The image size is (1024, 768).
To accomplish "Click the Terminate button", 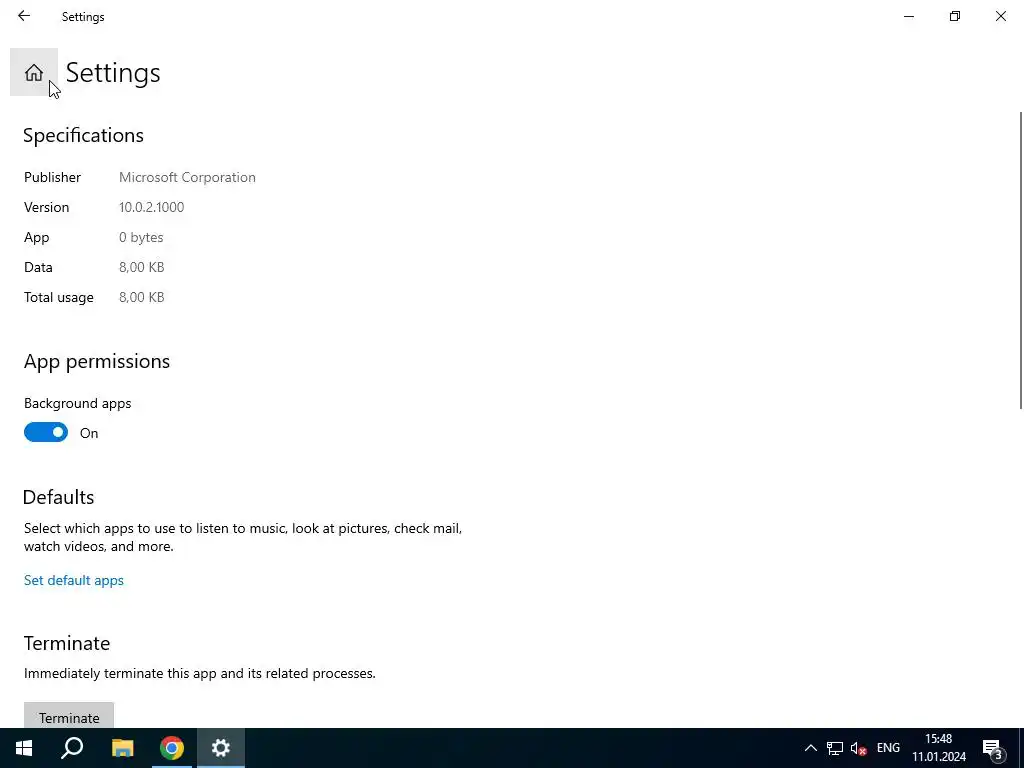I will pyautogui.click(x=69, y=716).
